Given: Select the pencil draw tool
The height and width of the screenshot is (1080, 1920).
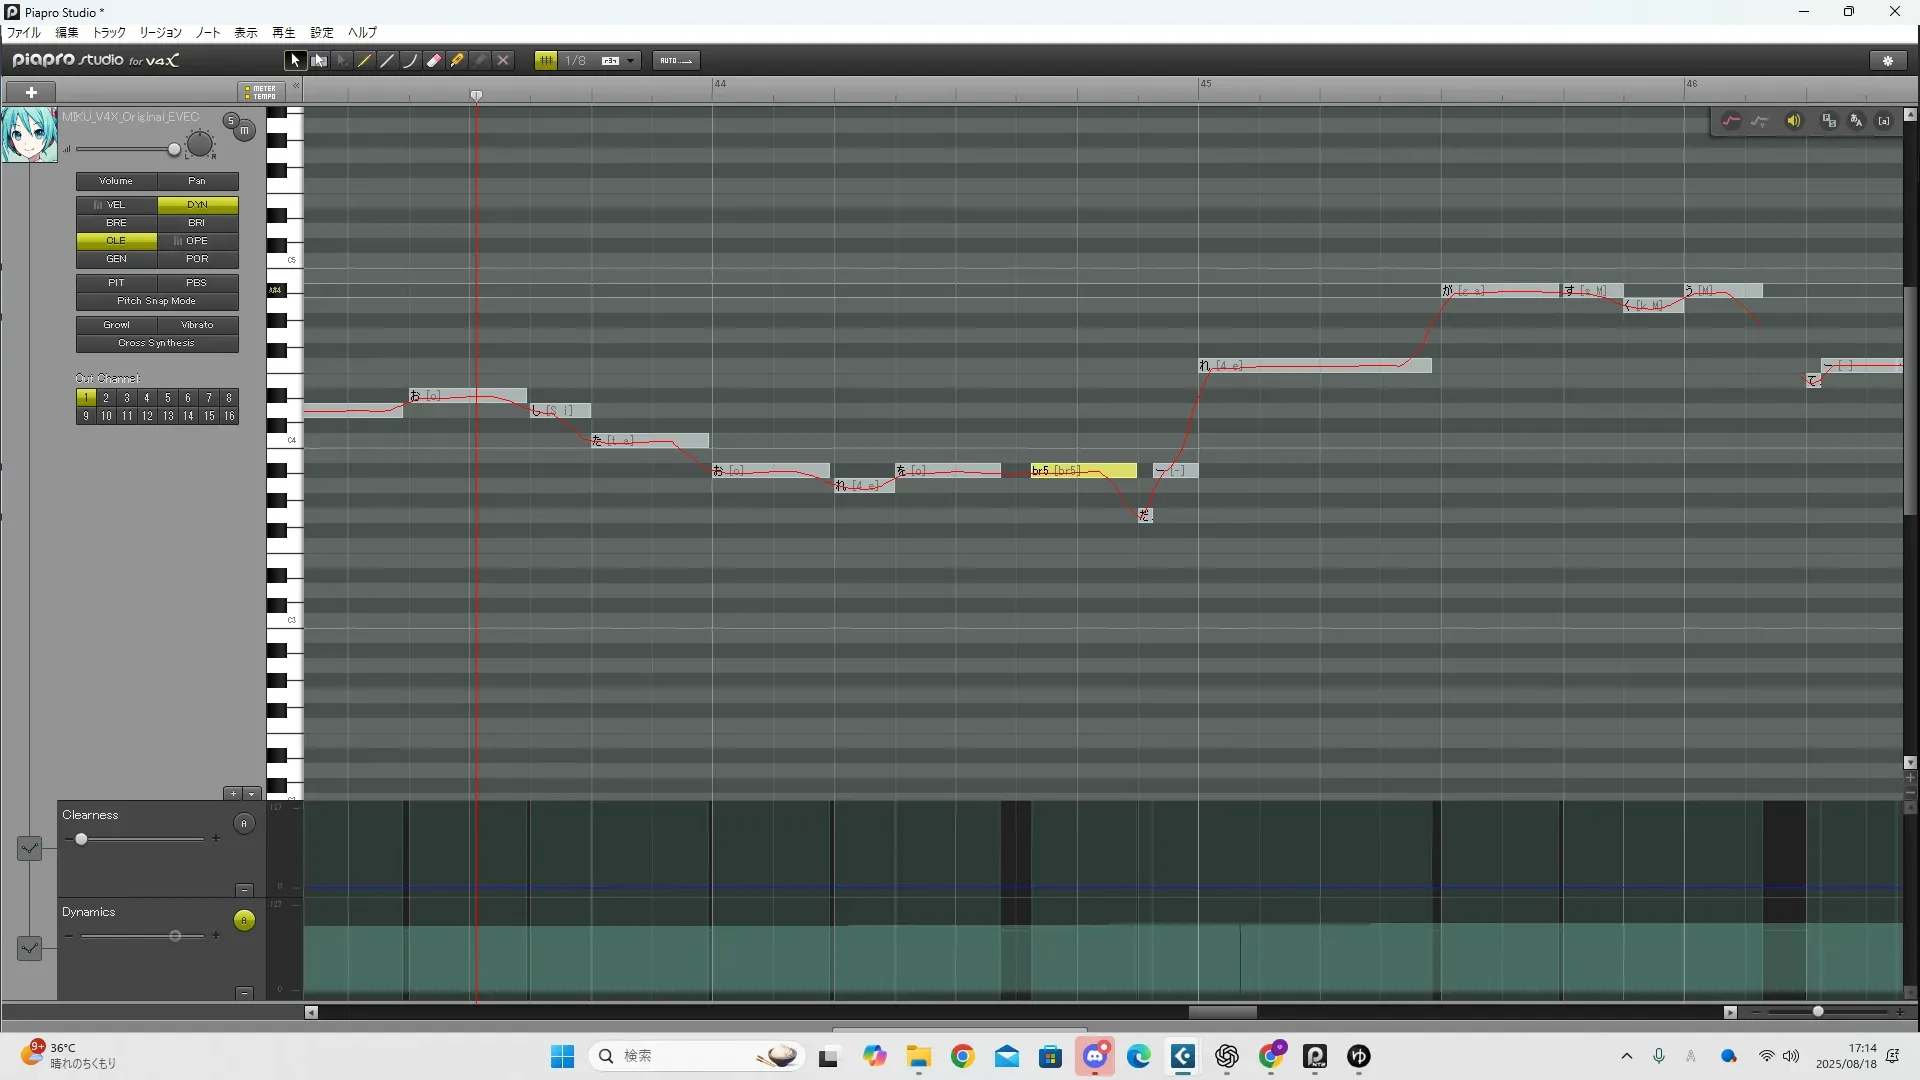Looking at the screenshot, I should 365,61.
